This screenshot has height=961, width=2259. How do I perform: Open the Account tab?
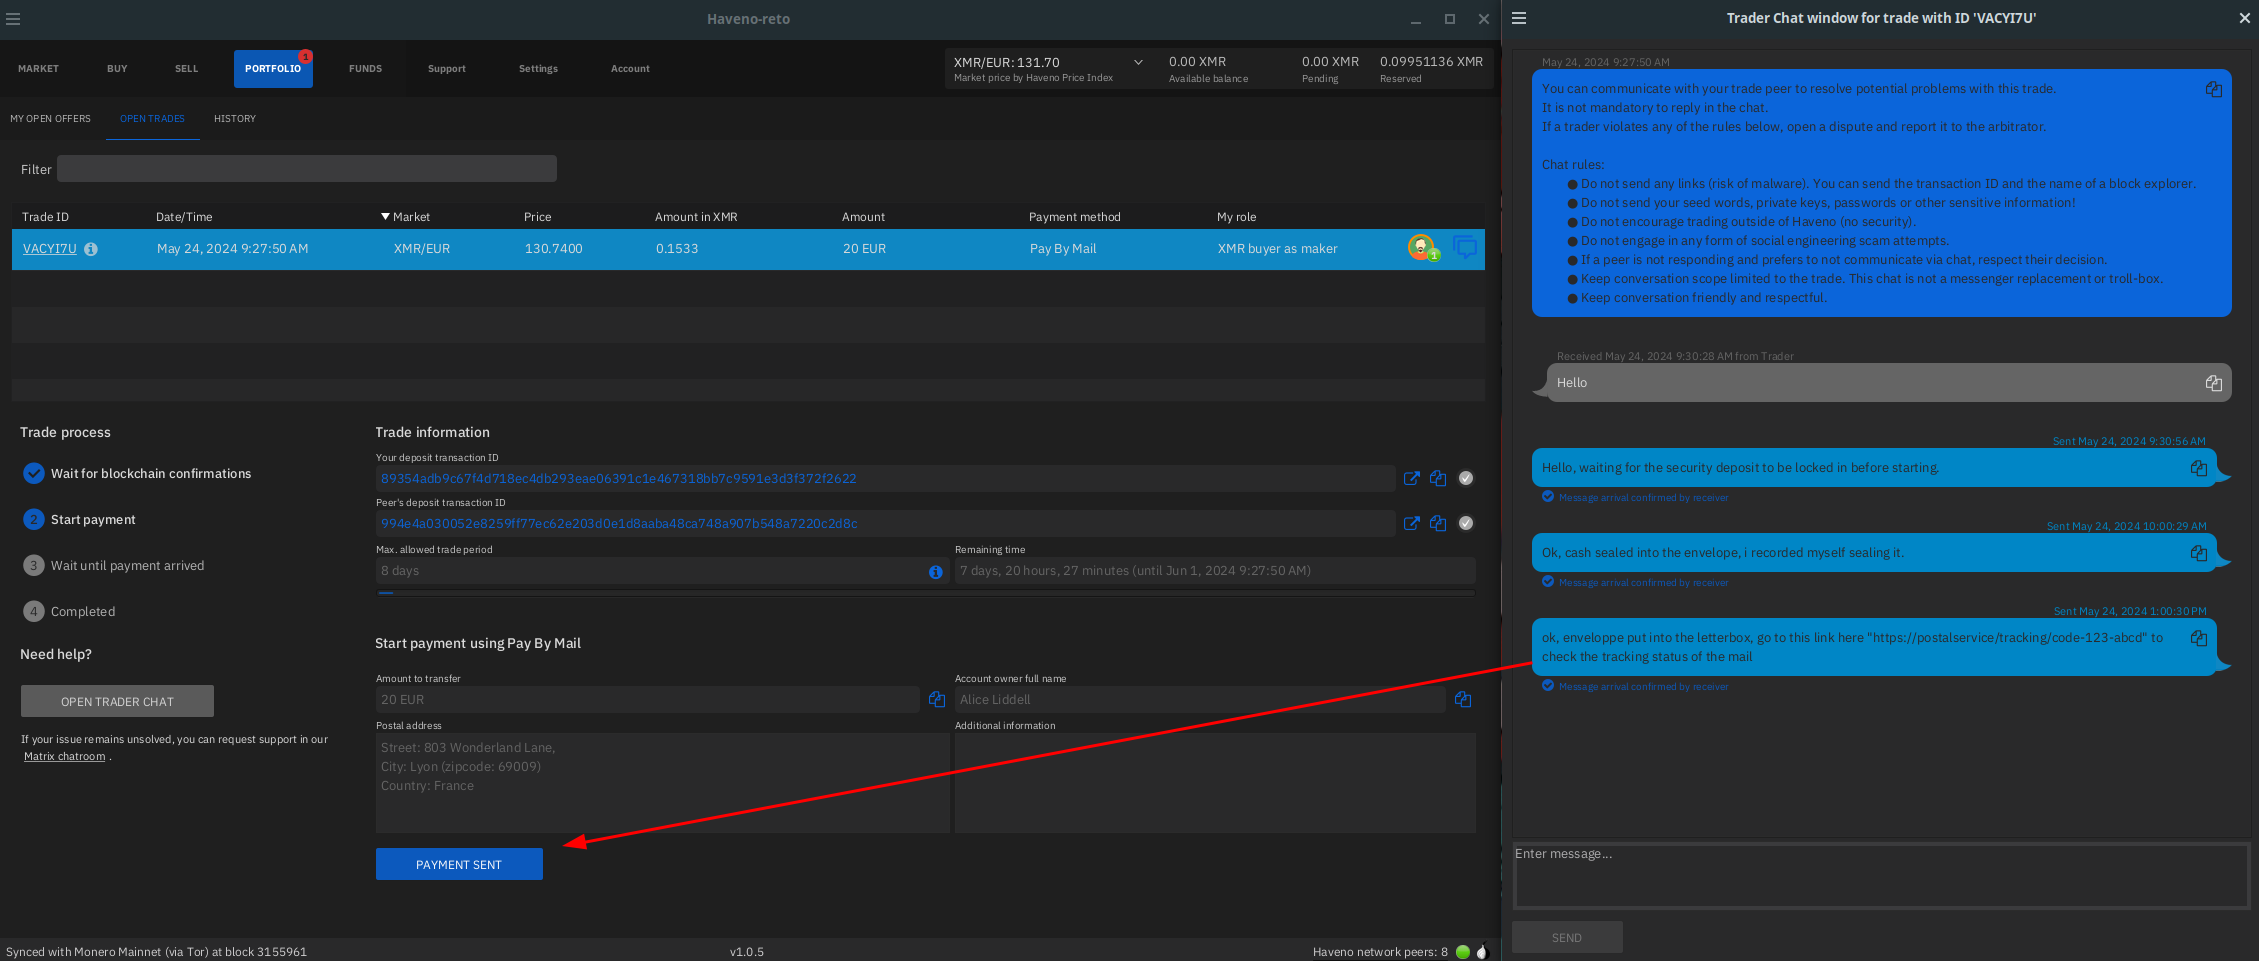coord(630,69)
